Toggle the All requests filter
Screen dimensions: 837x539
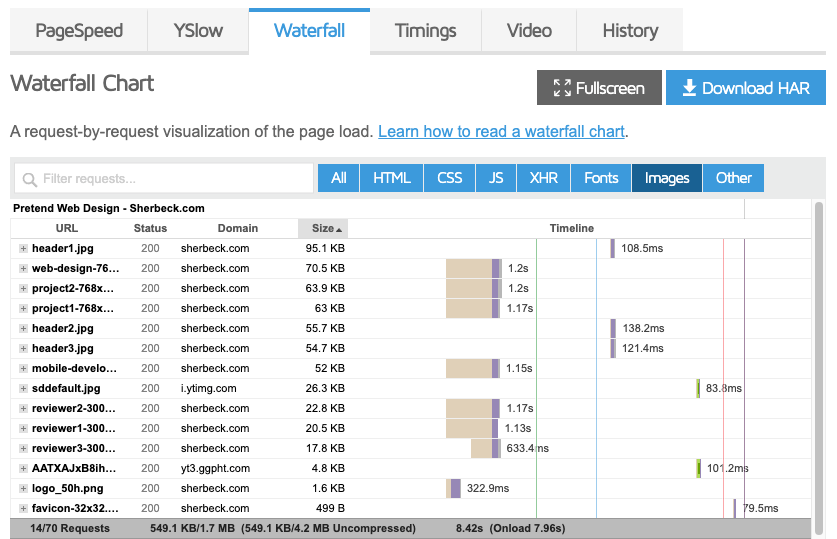[338, 178]
